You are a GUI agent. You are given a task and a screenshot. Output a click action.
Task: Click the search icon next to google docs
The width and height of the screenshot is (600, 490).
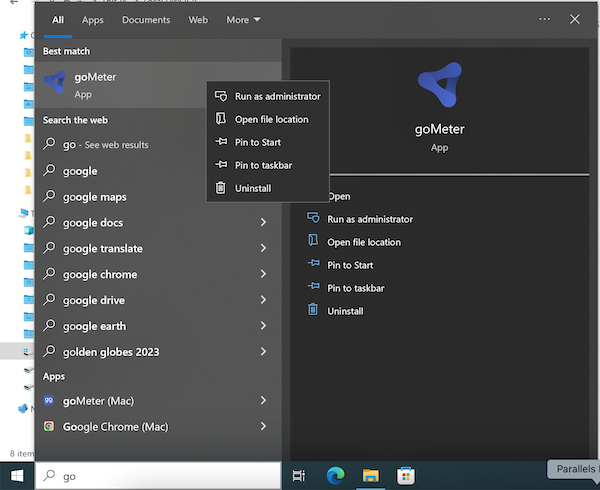point(49,222)
